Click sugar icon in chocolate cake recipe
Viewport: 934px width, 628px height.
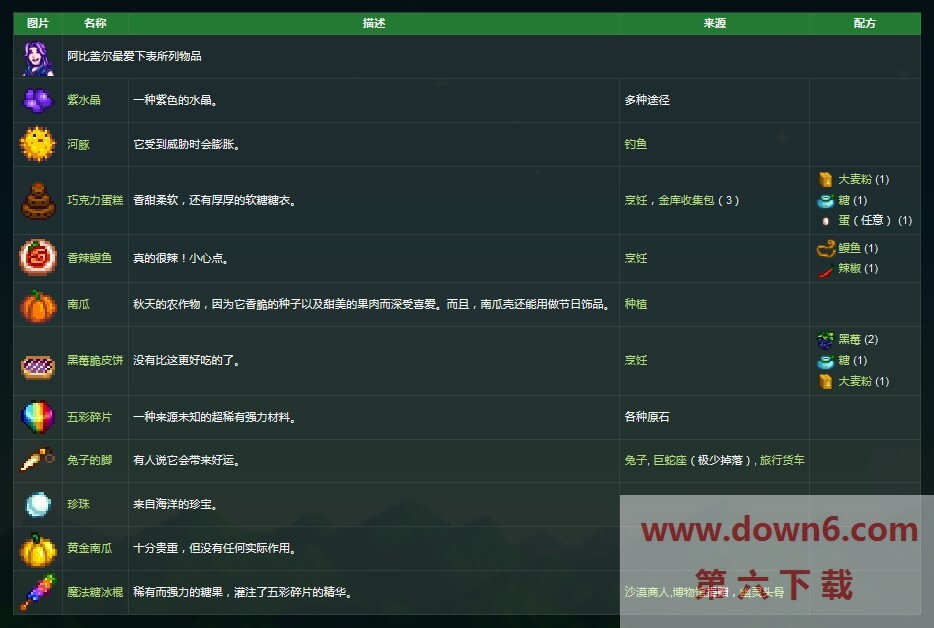click(x=826, y=201)
